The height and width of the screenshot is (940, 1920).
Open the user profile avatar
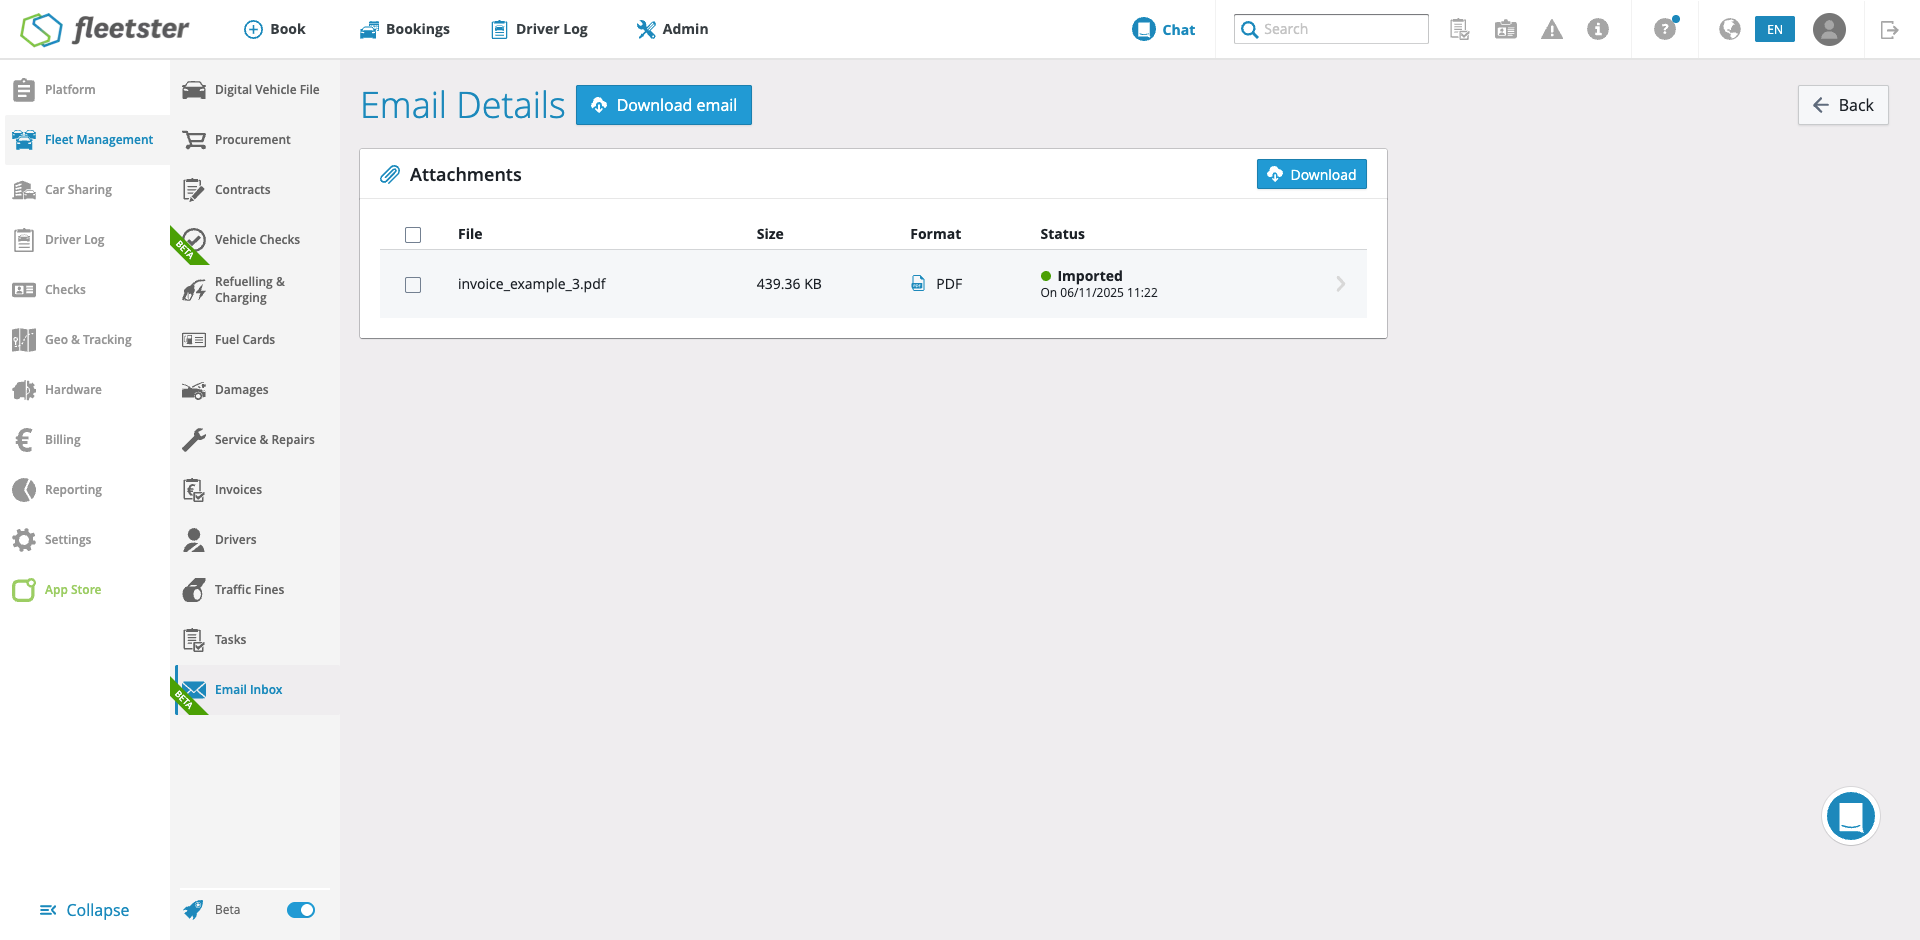coord(1829,29)
